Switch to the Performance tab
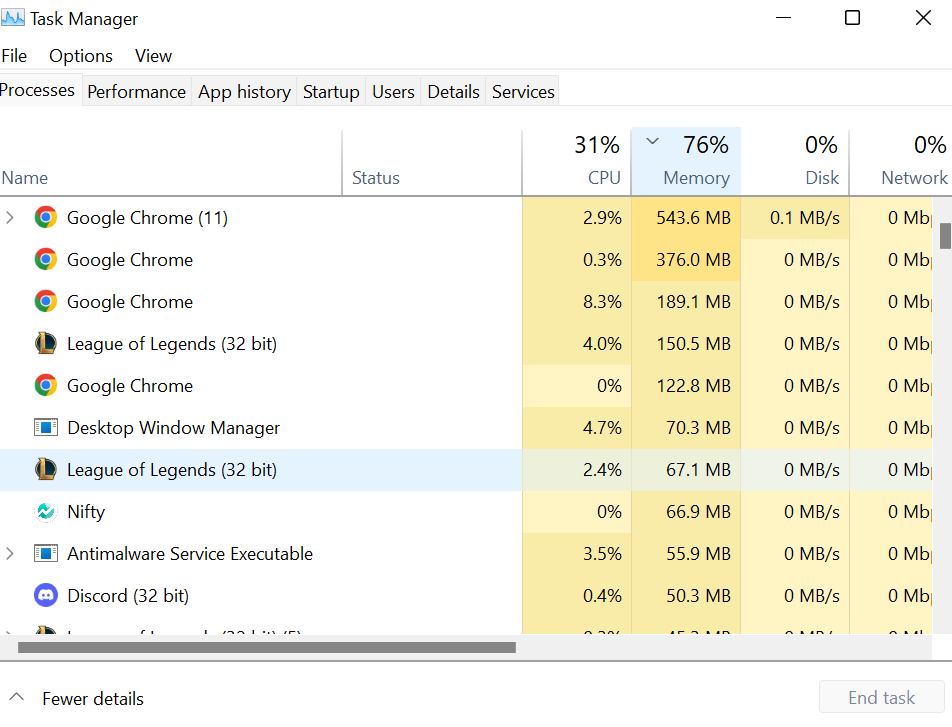Image resolution: width=952 pixels, height=727 pixels. (x=136, y=92)
